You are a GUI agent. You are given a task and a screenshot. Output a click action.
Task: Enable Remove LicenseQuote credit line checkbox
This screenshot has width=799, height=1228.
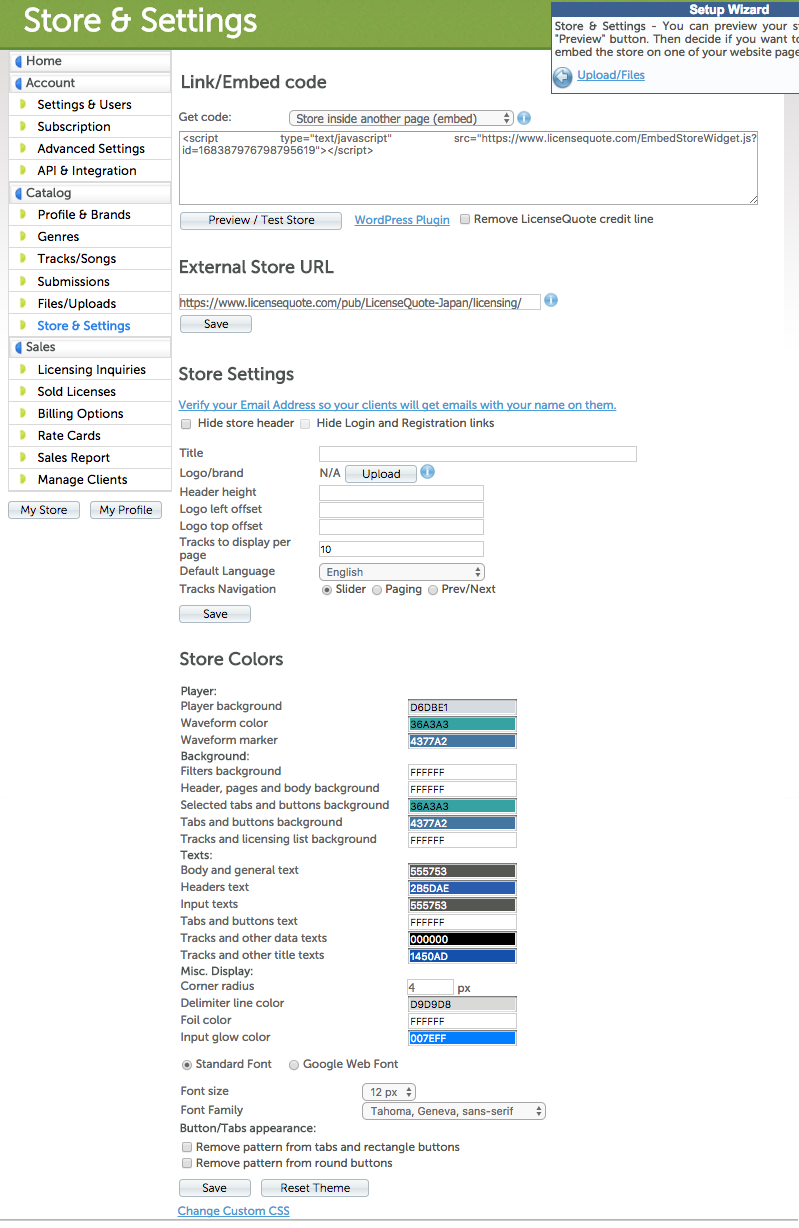[x=465, y=219]
